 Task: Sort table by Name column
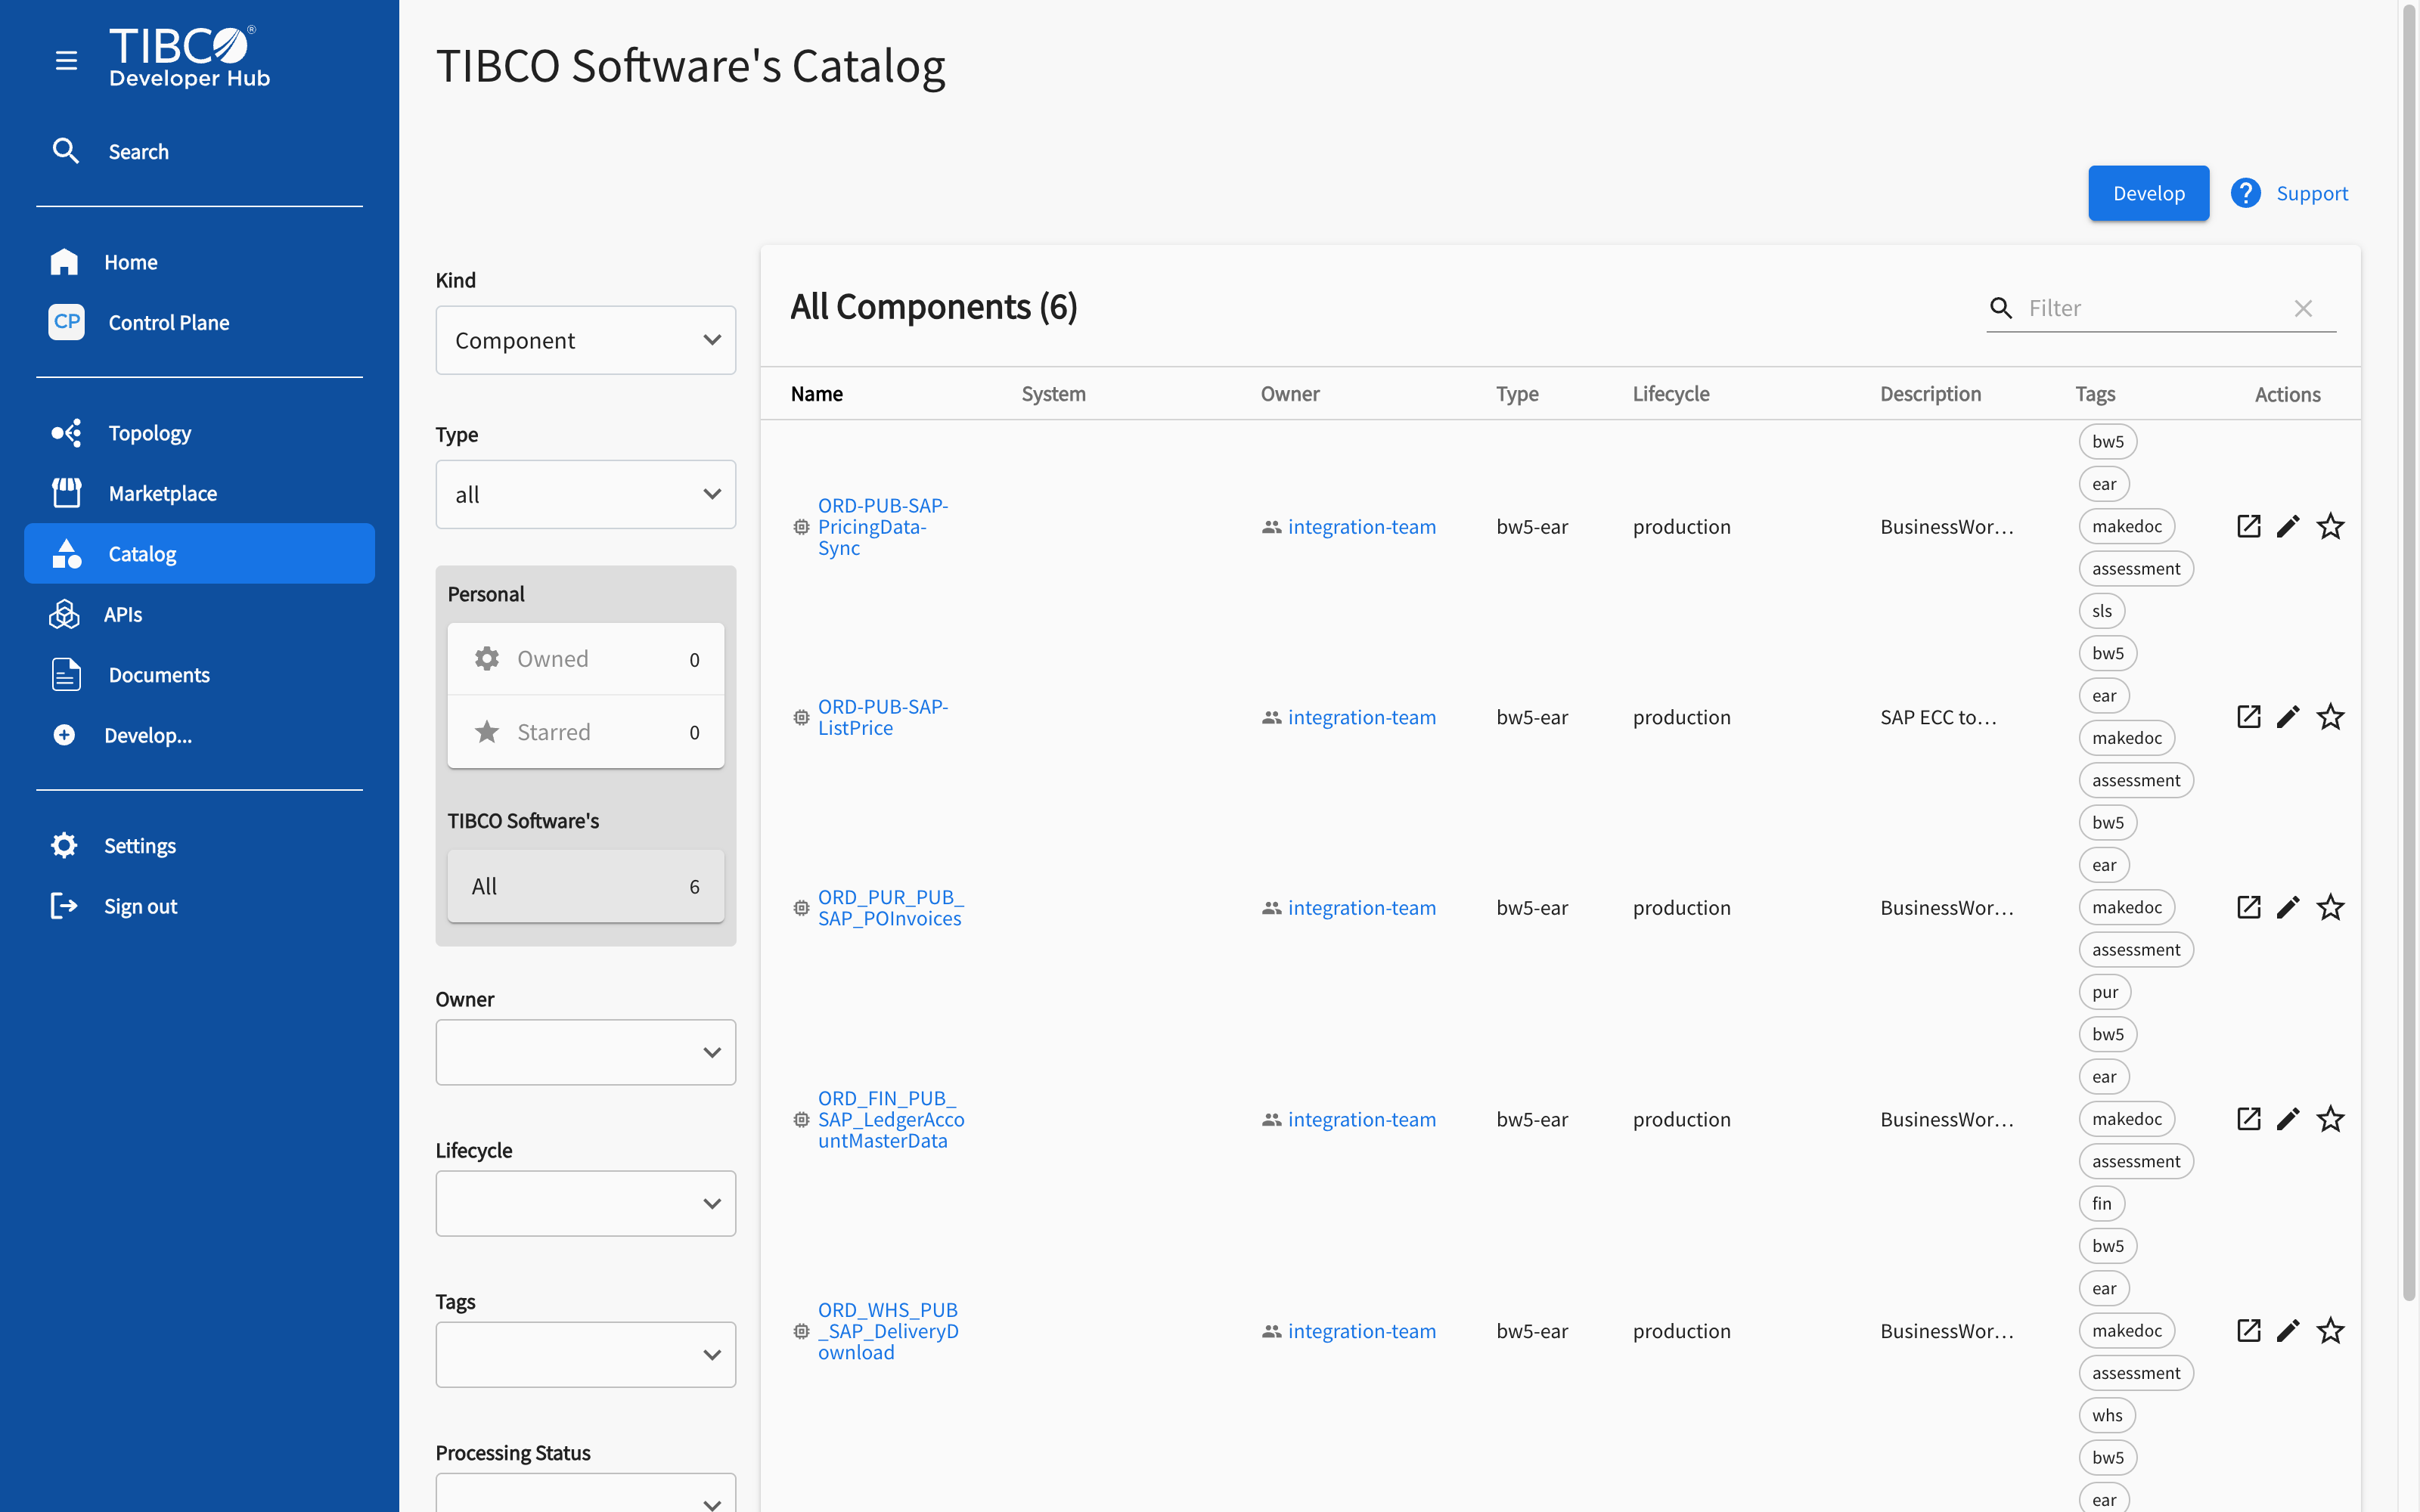[x=817, y=394]
